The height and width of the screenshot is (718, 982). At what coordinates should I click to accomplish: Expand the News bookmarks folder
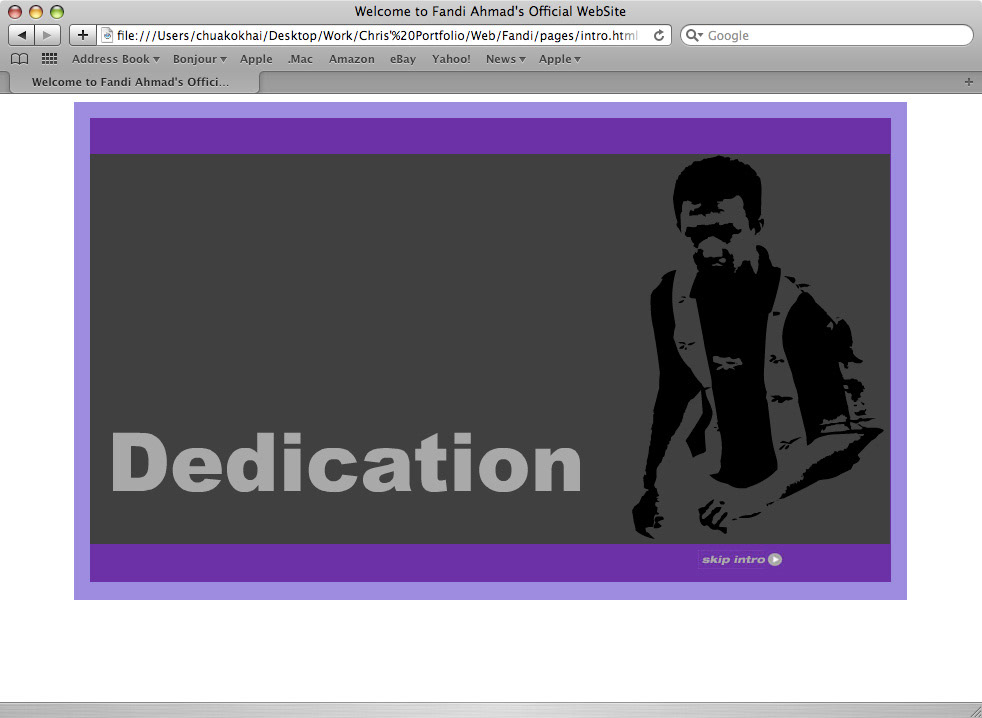point(505,59)
